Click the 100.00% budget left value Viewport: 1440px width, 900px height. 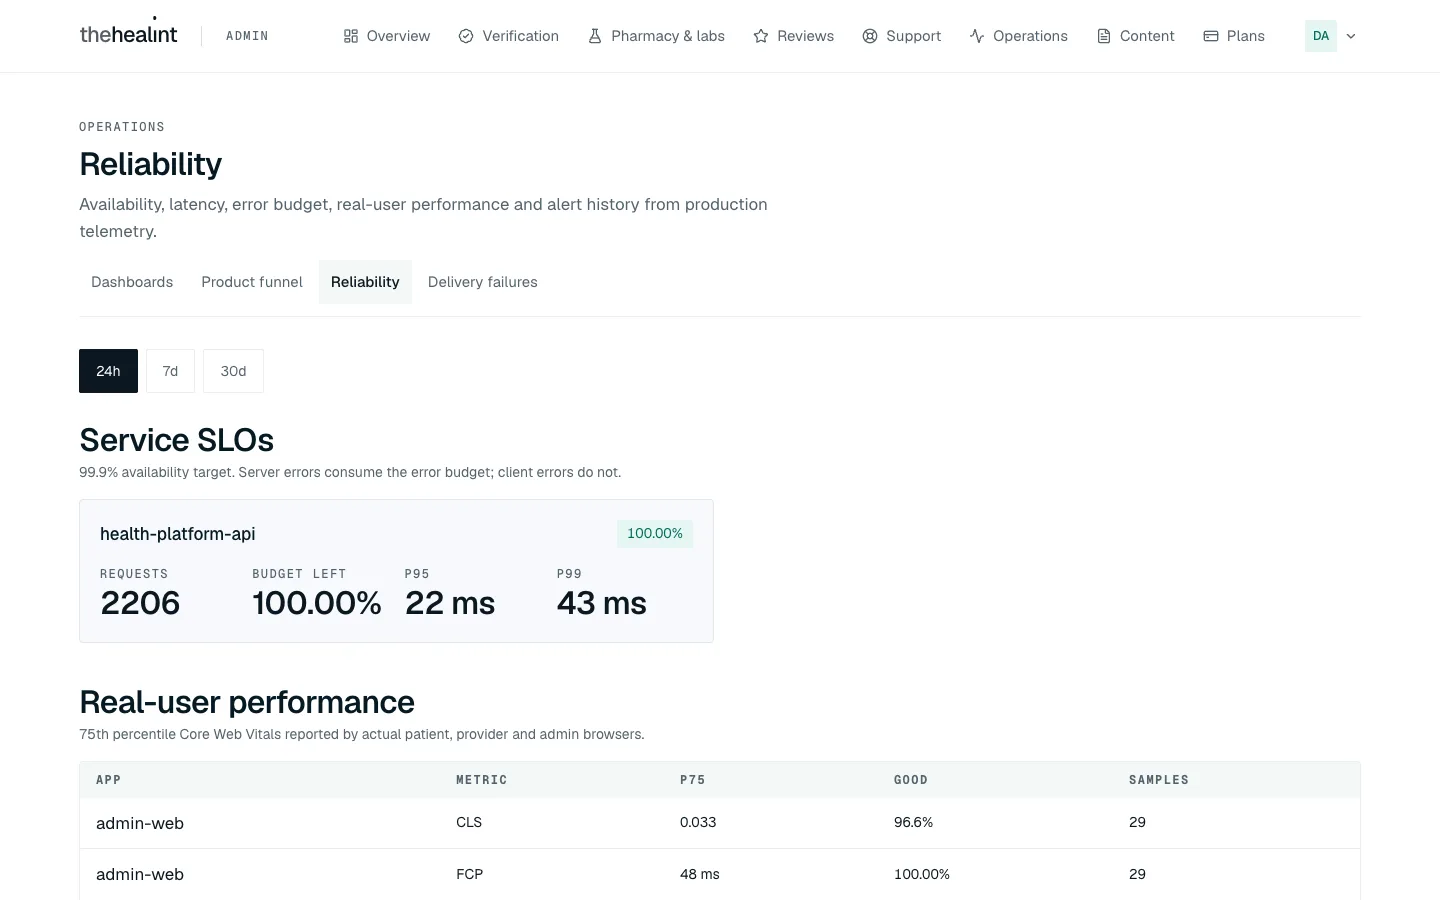click(x=317, y=603)
